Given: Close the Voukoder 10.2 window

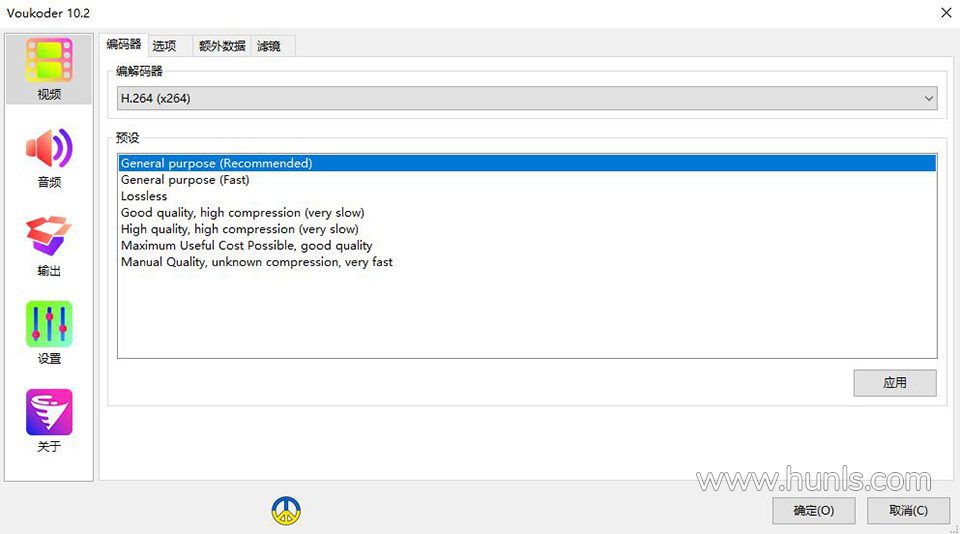Looking at the screenshot, I should coord(946,13).
